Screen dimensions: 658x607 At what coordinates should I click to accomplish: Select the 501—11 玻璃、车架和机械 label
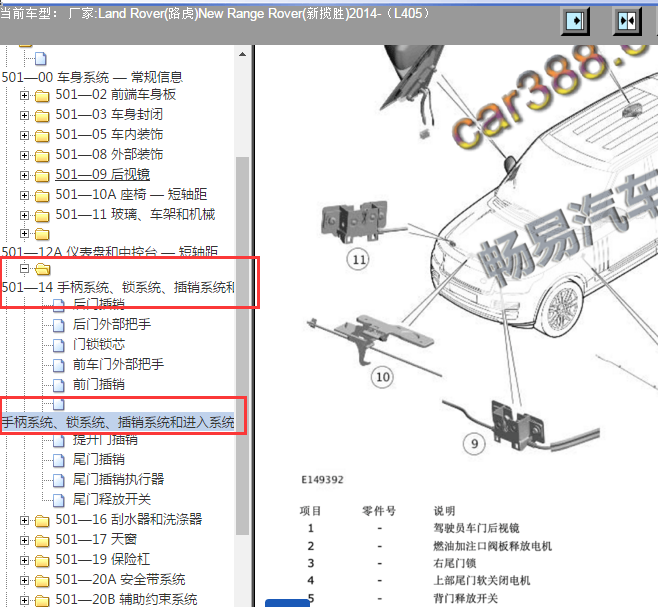click(135, 215)
